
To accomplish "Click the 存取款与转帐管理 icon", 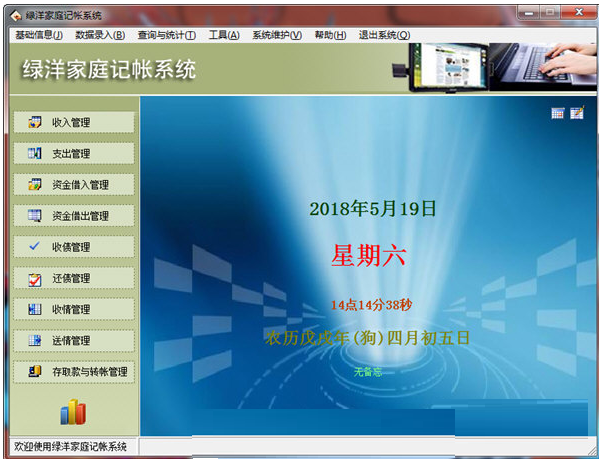I will (35, 371).
